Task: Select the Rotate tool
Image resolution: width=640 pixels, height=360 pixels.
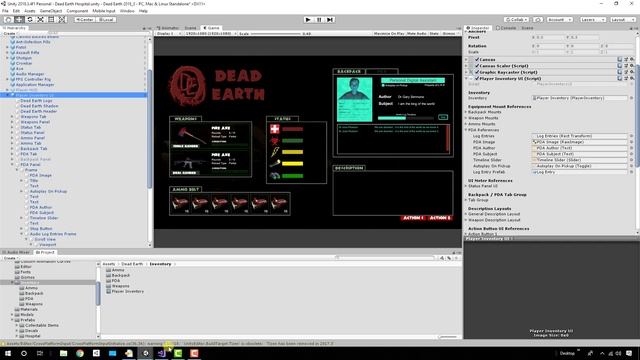Action: 29,20
